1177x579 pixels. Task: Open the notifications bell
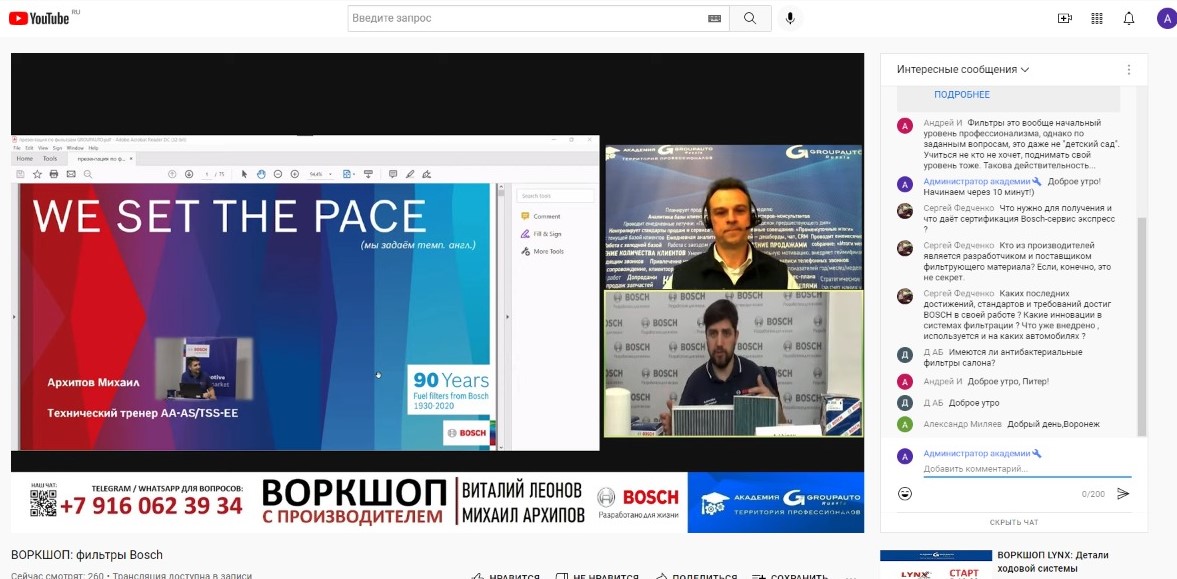tap(1129, 18)
